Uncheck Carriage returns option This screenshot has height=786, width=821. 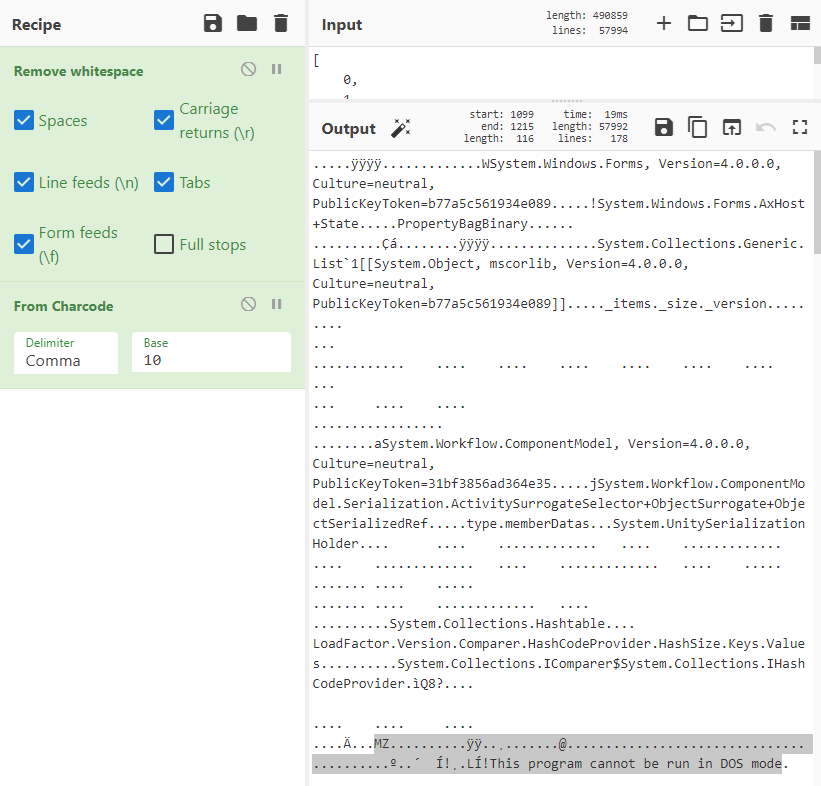[x=164, y=120]
